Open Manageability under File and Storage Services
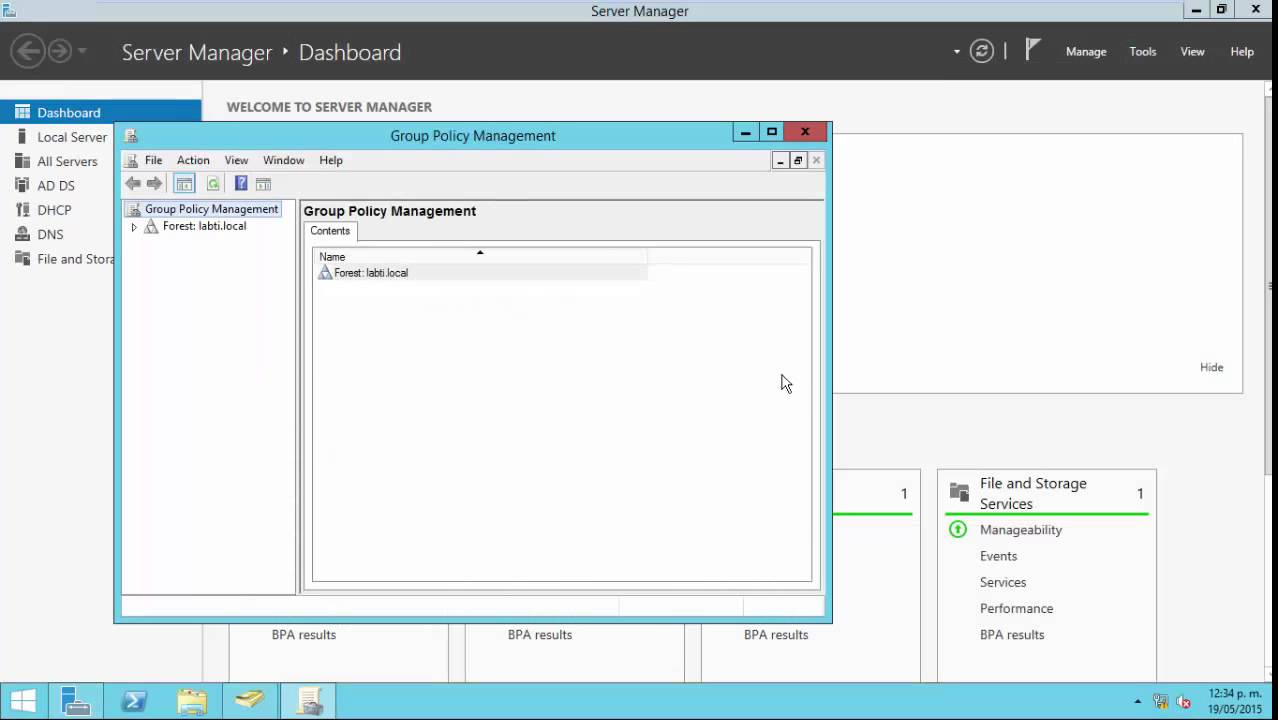 tap(1021, 530)
